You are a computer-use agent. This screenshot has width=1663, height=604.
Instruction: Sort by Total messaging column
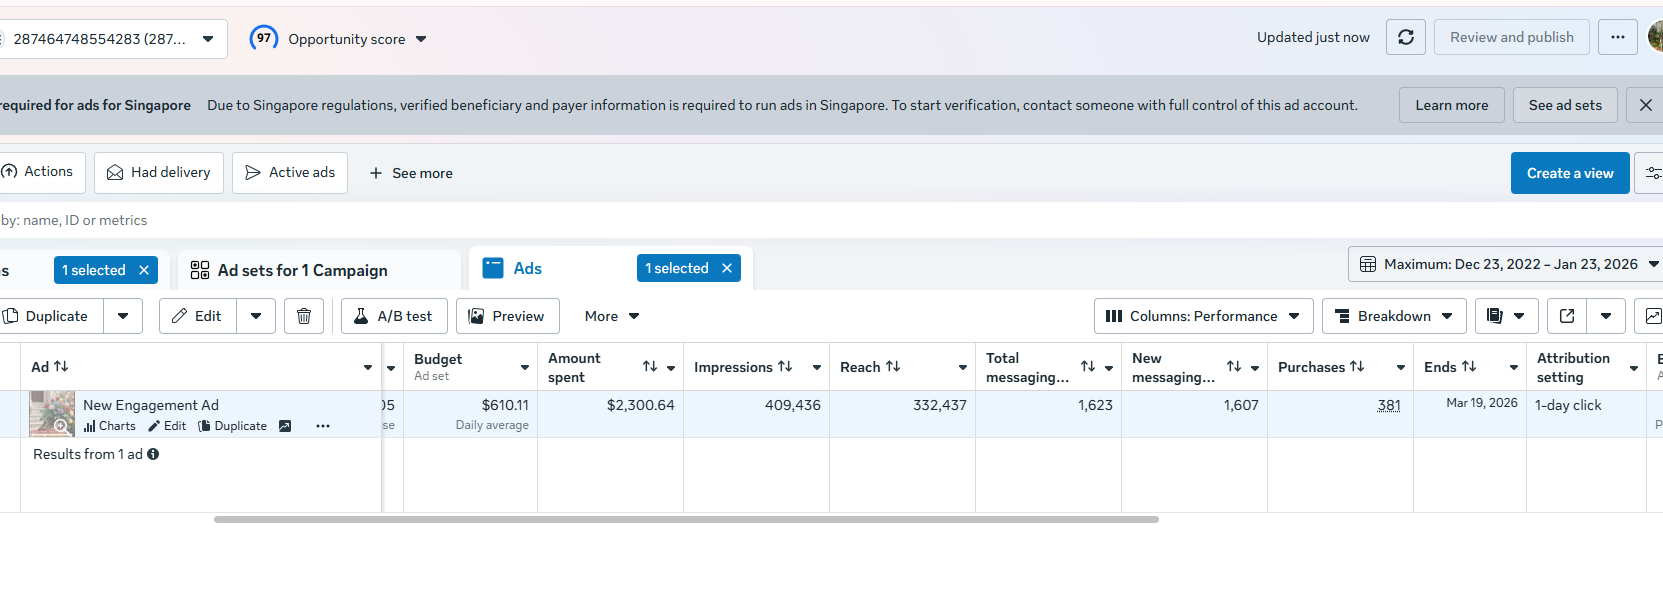1088,367
